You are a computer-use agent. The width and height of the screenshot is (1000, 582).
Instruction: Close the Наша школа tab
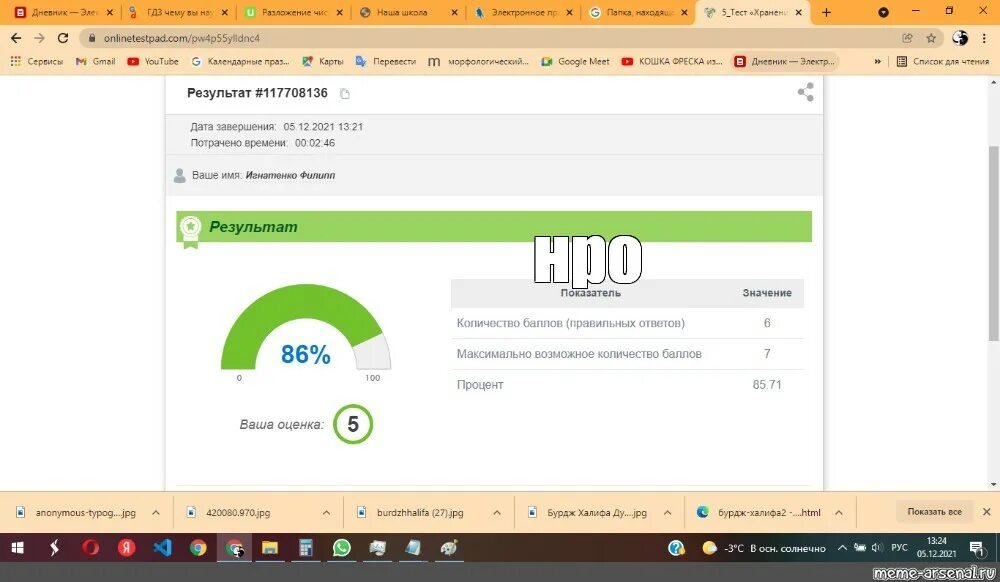tap(455, 12)
